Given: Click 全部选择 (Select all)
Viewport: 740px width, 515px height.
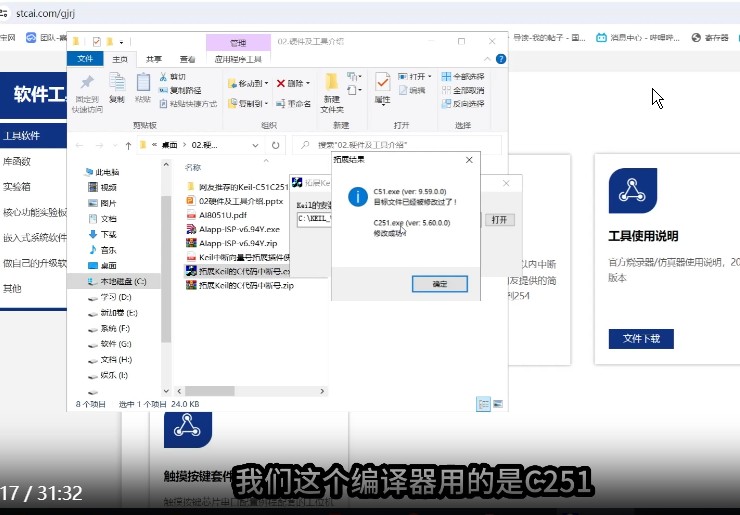Looking at the screenshot, I should [463, 76].
